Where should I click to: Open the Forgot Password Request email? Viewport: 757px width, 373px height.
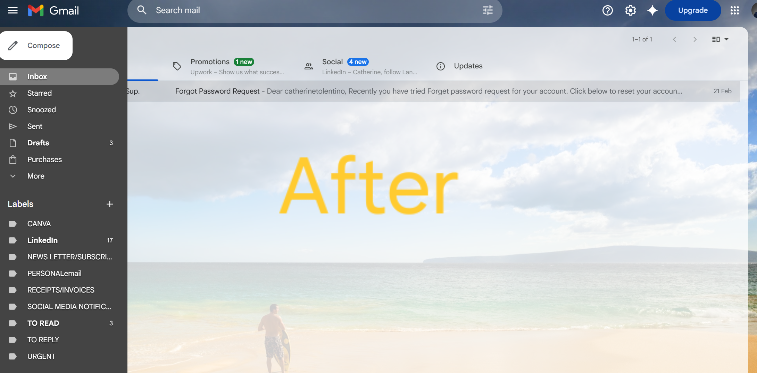pyautogui.click(x=434, y=91)
